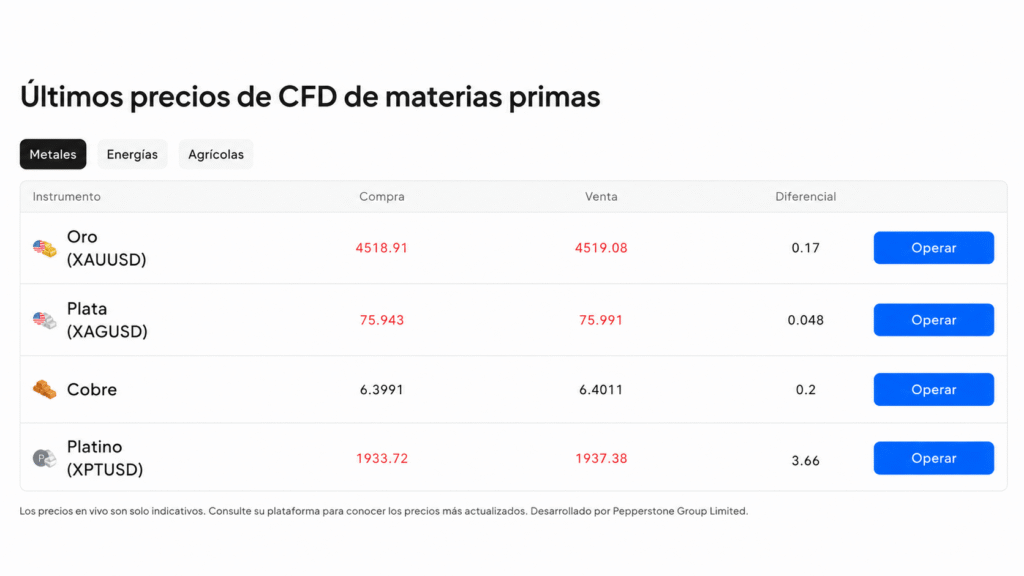Viewport: 1024px width, 576px height.
Task: Click the silver bars icon for Plata
Action: click(x=44, y=320)
